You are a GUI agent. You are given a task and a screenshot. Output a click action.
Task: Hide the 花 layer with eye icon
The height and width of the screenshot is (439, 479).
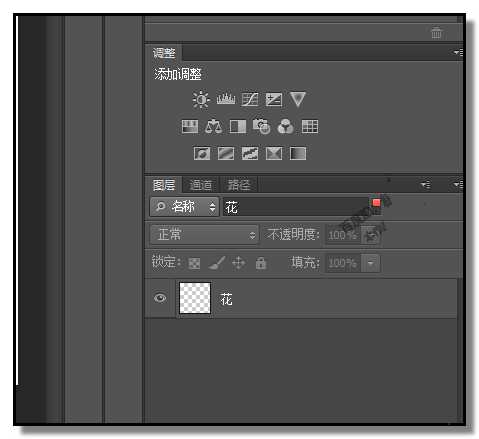pos(160,297)
